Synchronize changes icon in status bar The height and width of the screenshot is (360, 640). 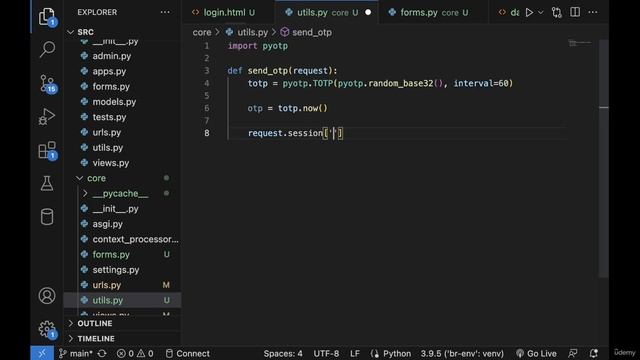coord(102,353)
